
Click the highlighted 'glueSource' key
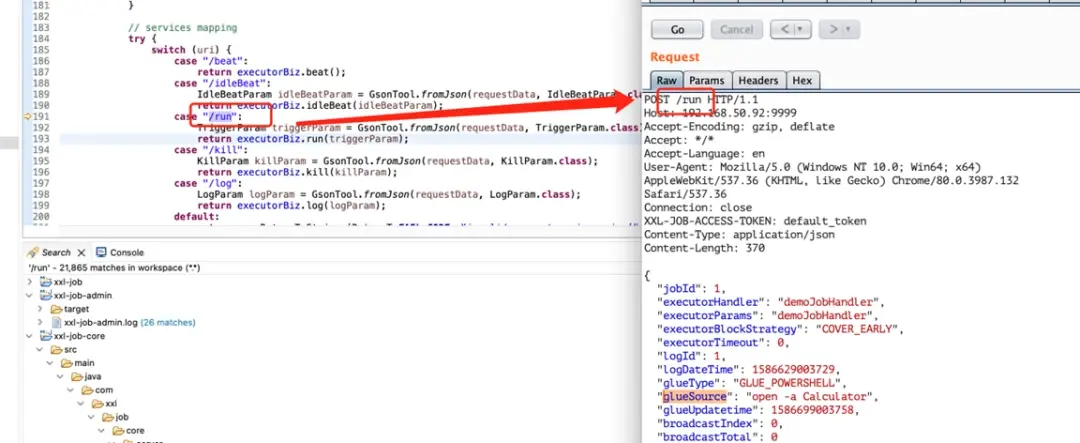pos(695,397)
